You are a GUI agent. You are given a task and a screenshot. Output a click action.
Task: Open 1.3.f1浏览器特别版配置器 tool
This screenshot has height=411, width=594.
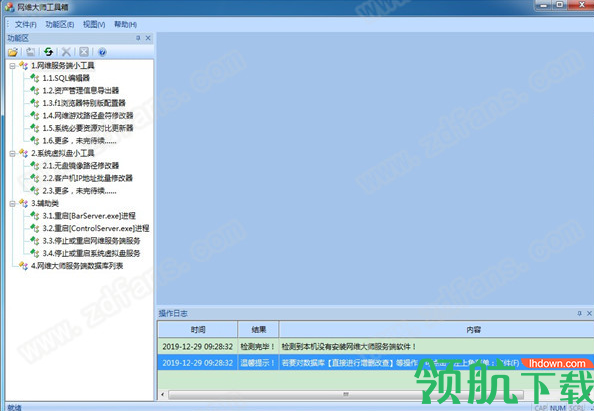click(x=84, y=103)
